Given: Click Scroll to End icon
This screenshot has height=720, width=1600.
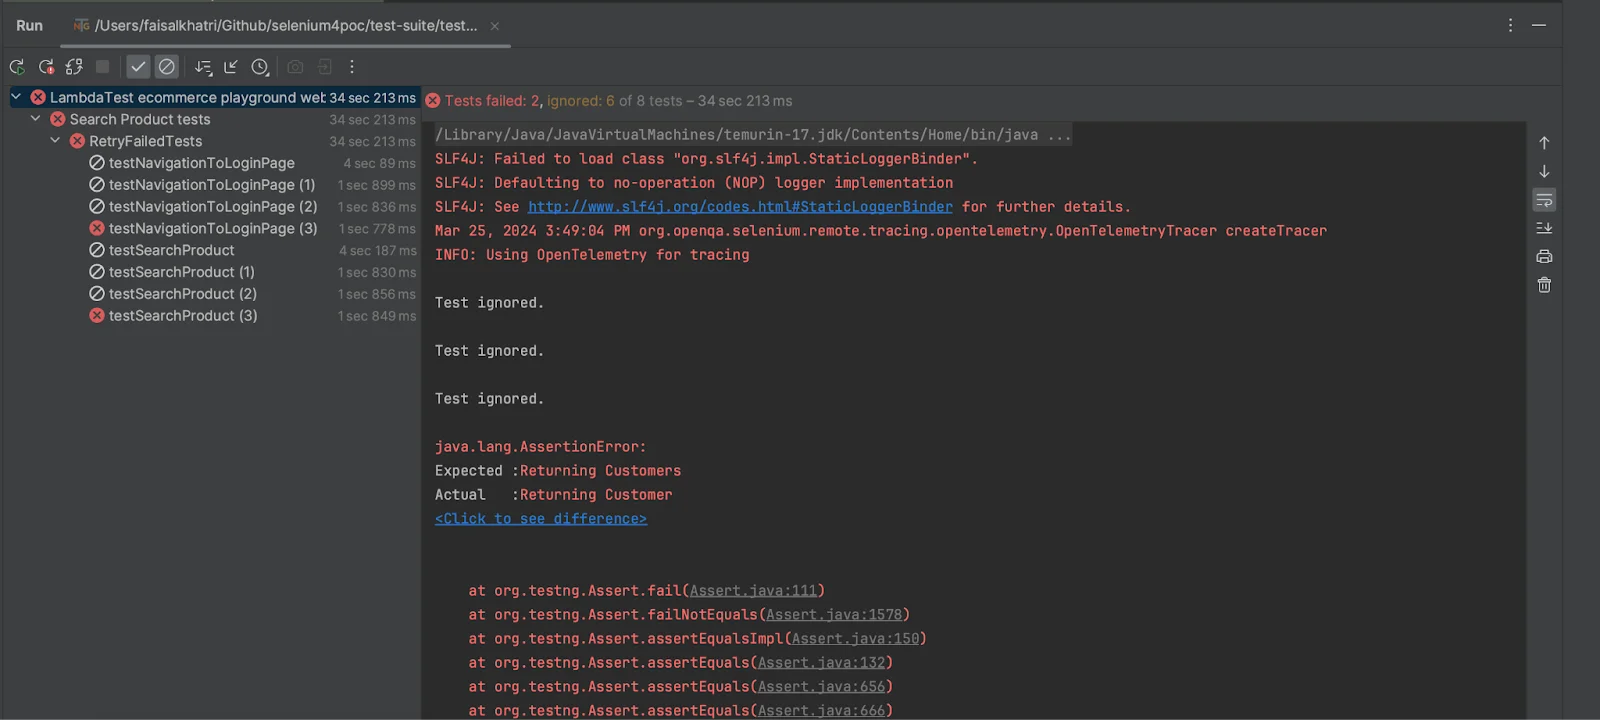Looking at the screenshot, I should tap(1544, 229).
